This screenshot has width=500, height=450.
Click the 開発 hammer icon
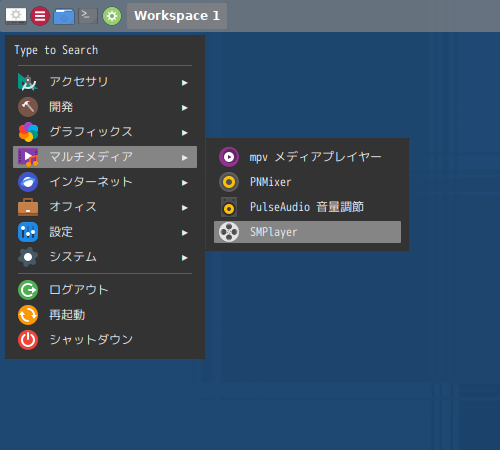point(28,107)
